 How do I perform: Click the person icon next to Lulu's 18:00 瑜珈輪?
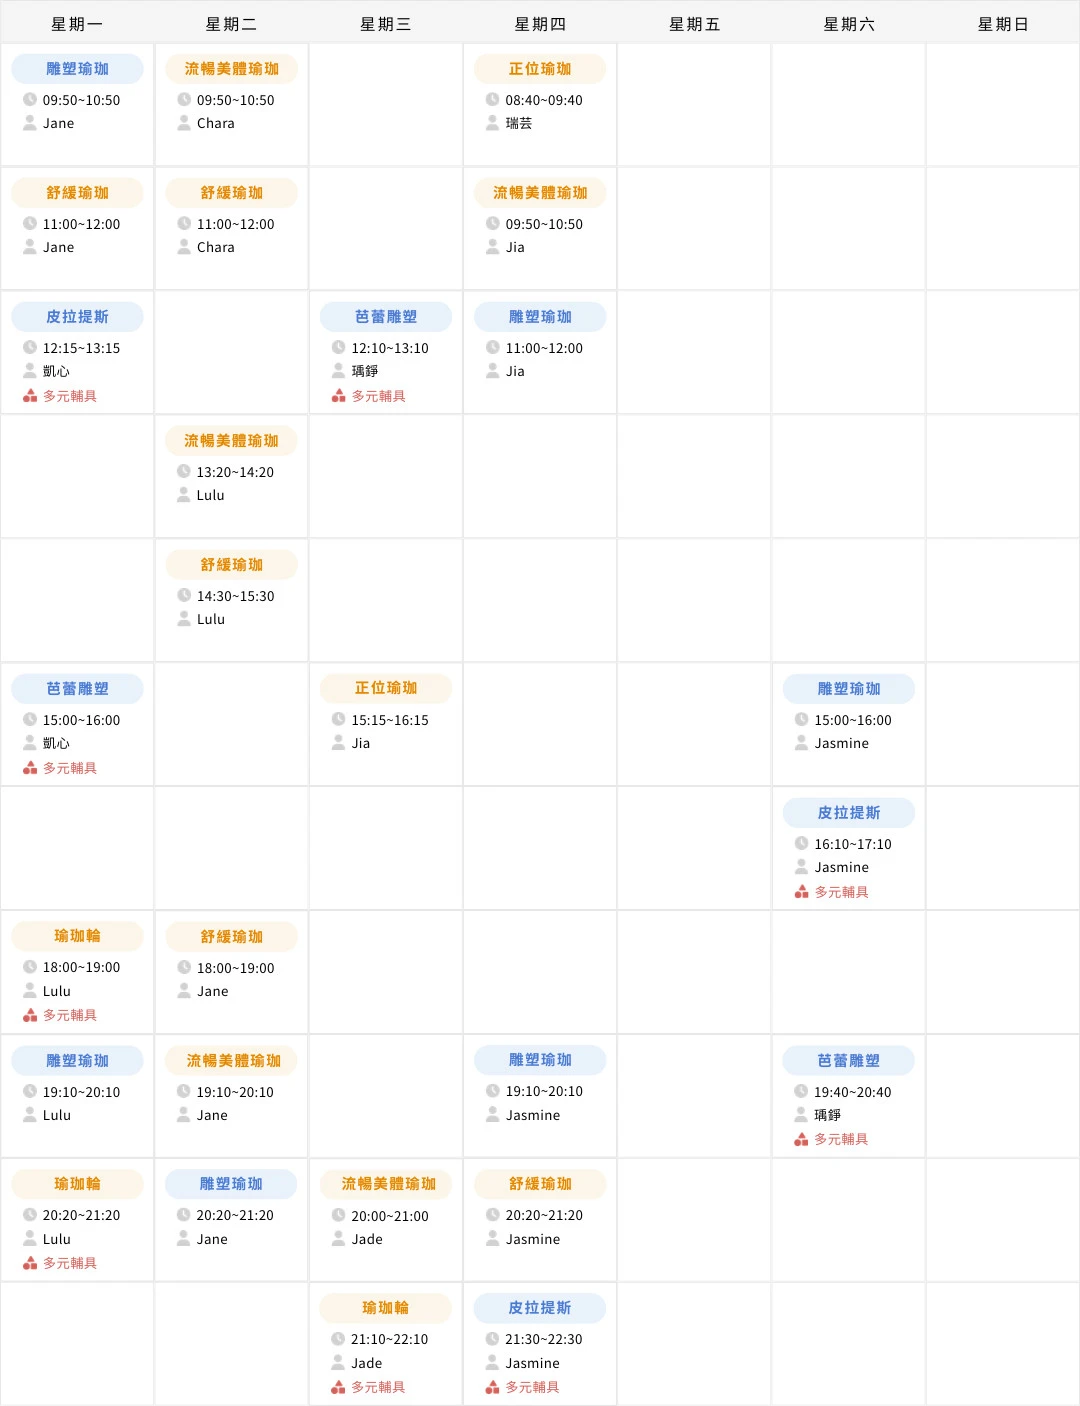point(30,991)
